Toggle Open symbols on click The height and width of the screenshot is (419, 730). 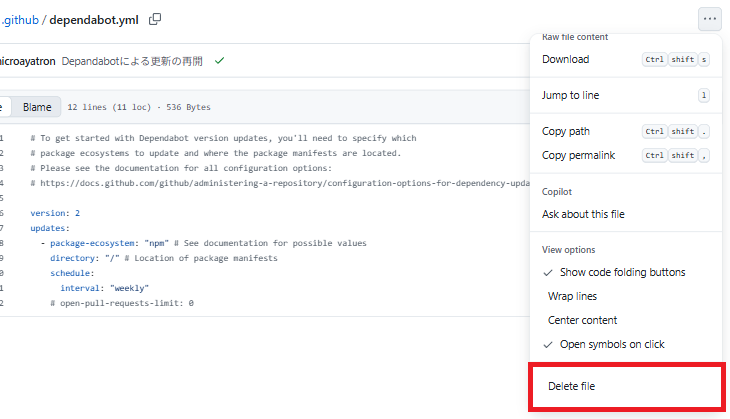tap(612, 344)
